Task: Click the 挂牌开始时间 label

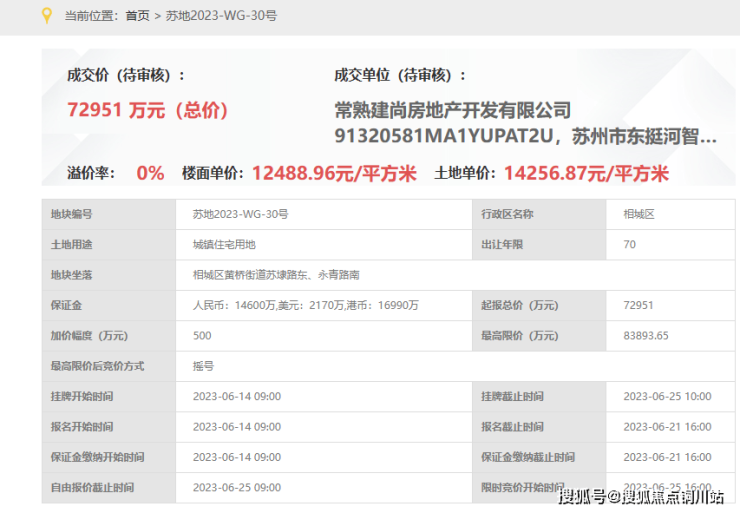Action: pos(82,396)
